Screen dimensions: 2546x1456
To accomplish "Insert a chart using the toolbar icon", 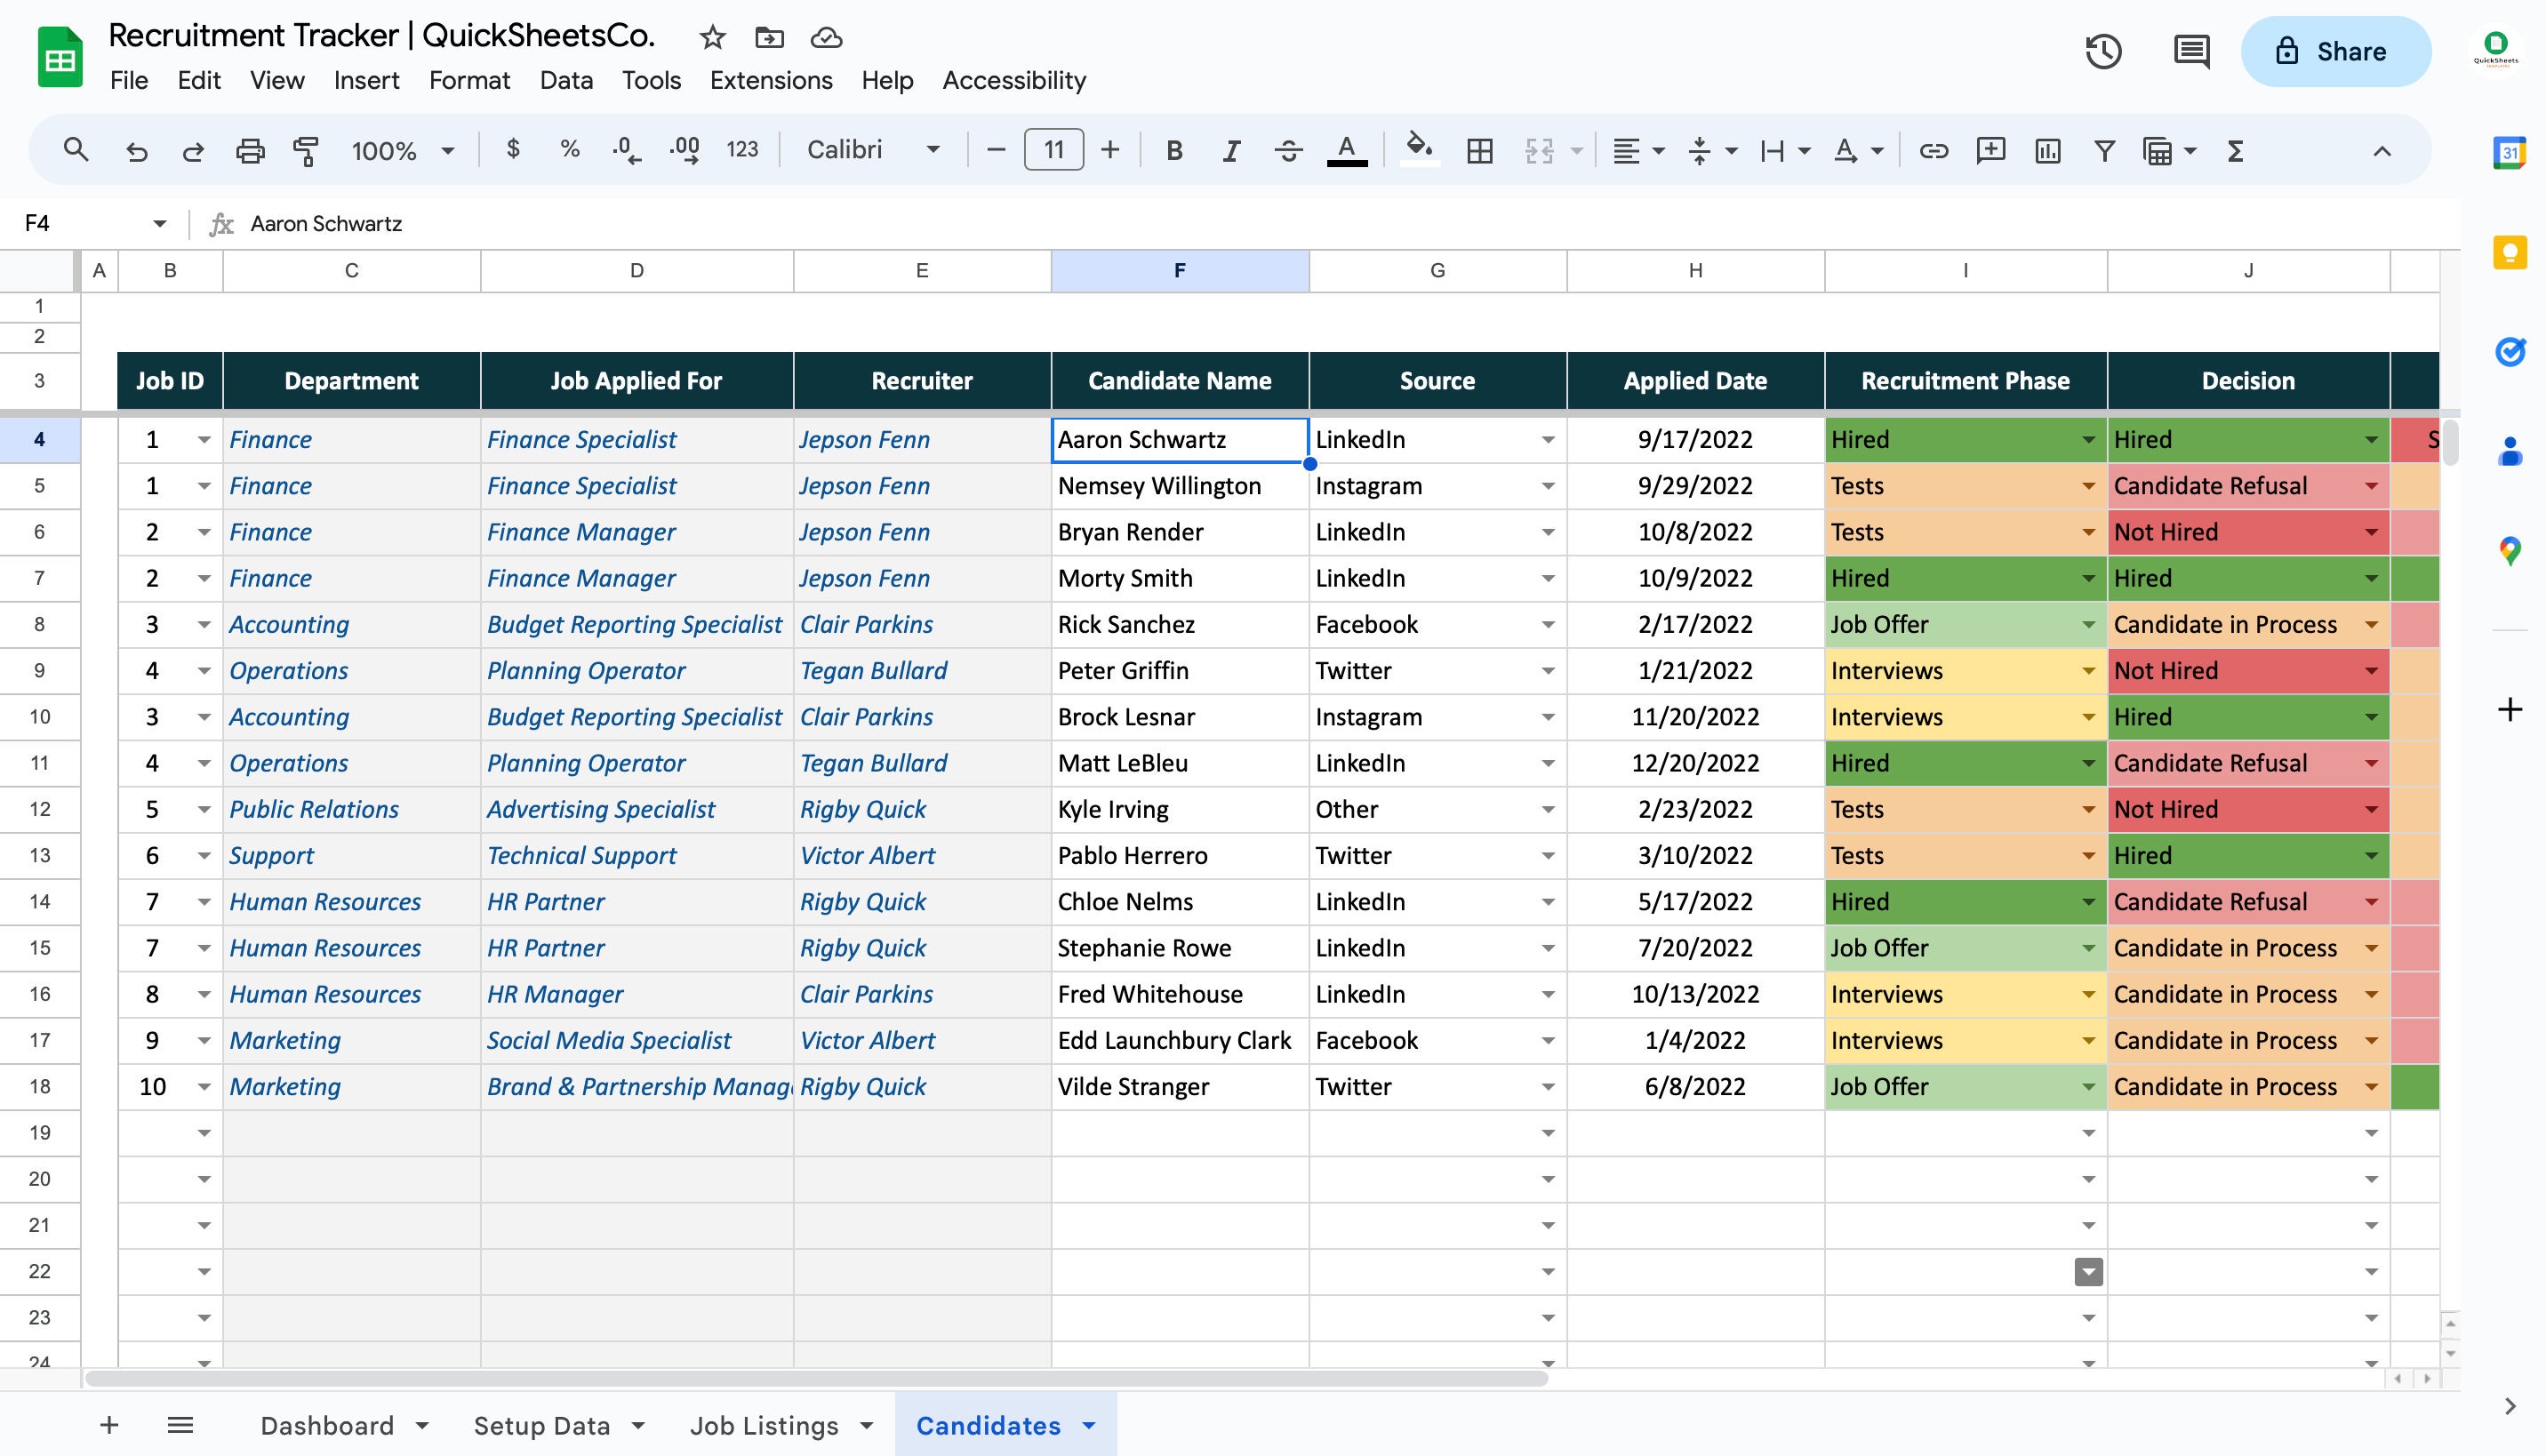I will [x=2048, y=150].
